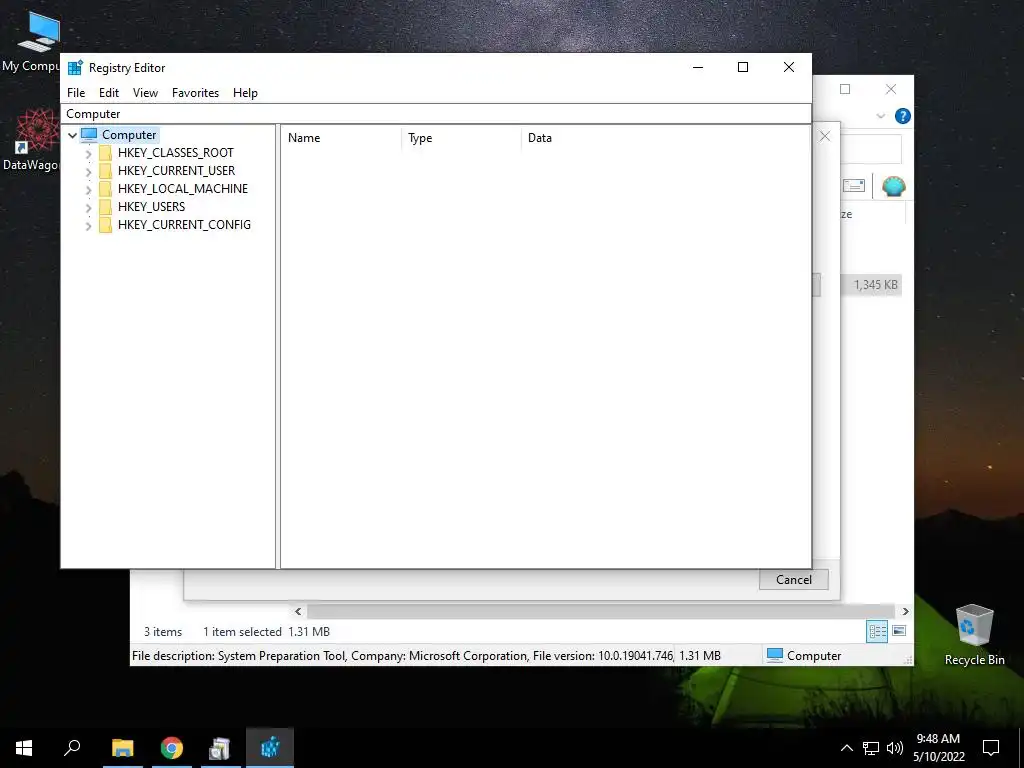Open the taskbar clock and calendar
1024x768 pixels.
[938, 748]
